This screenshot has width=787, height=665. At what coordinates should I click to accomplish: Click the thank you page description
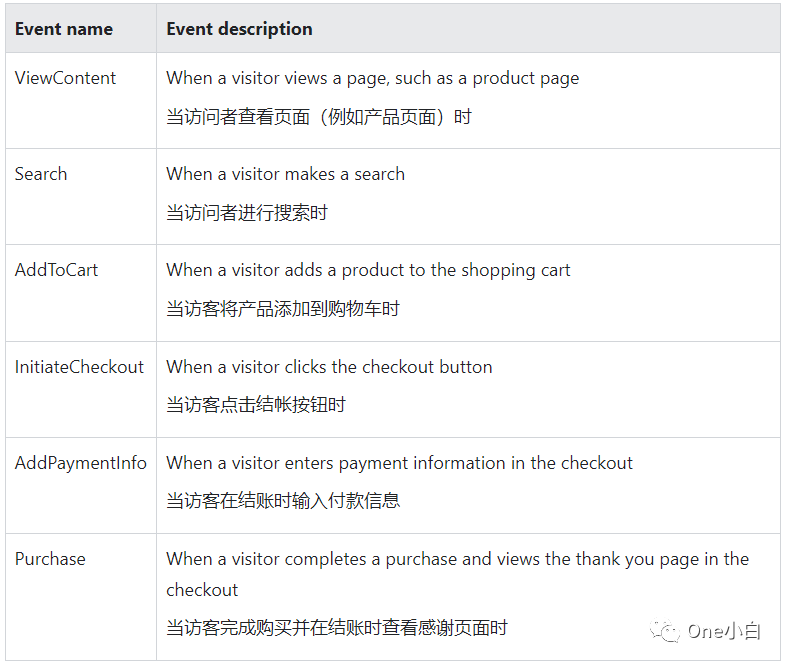click(457, 574)
